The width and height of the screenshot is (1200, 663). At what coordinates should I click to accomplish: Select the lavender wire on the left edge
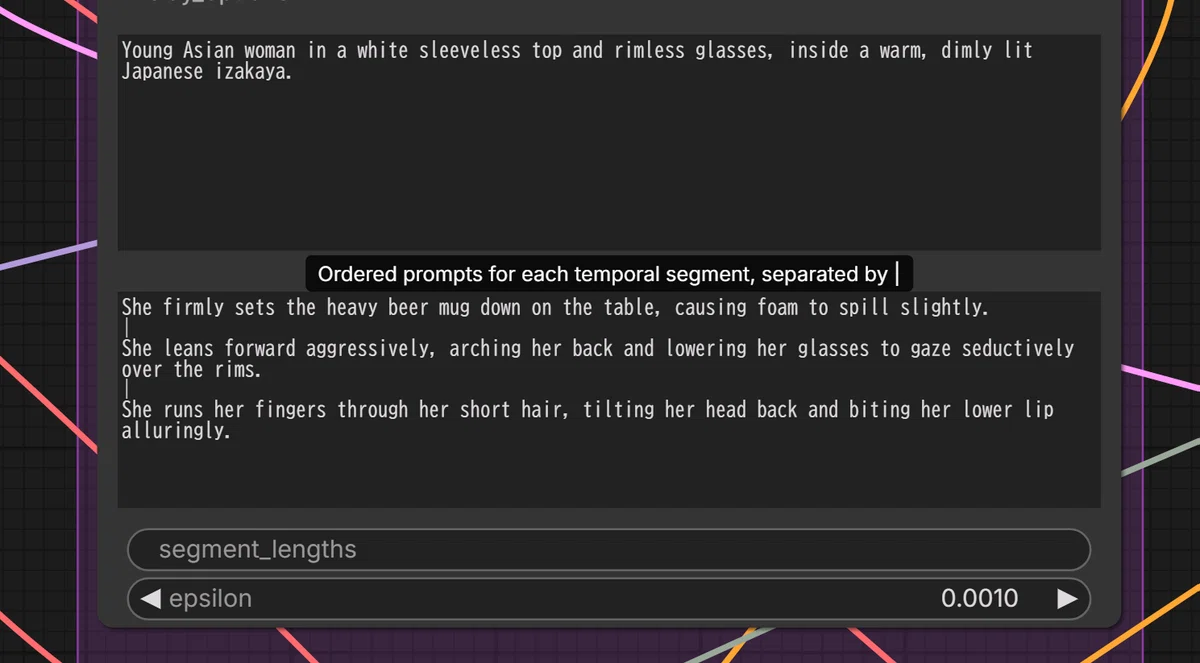(48, 254)
